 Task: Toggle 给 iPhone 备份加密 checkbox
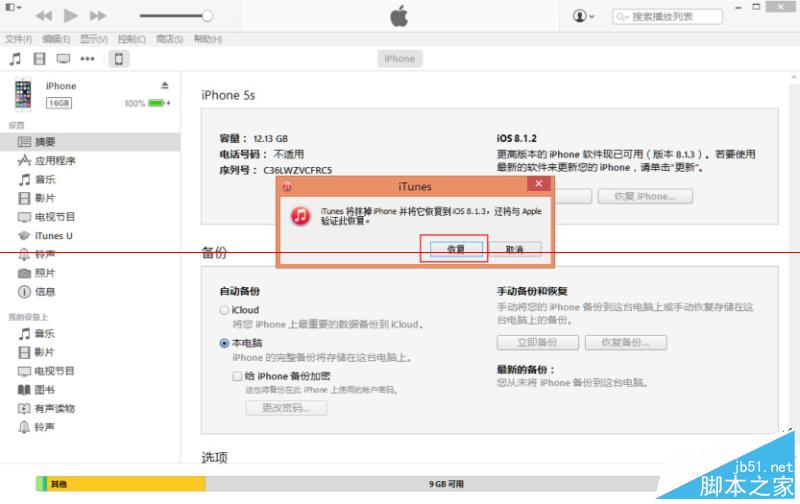pos(237,376)
